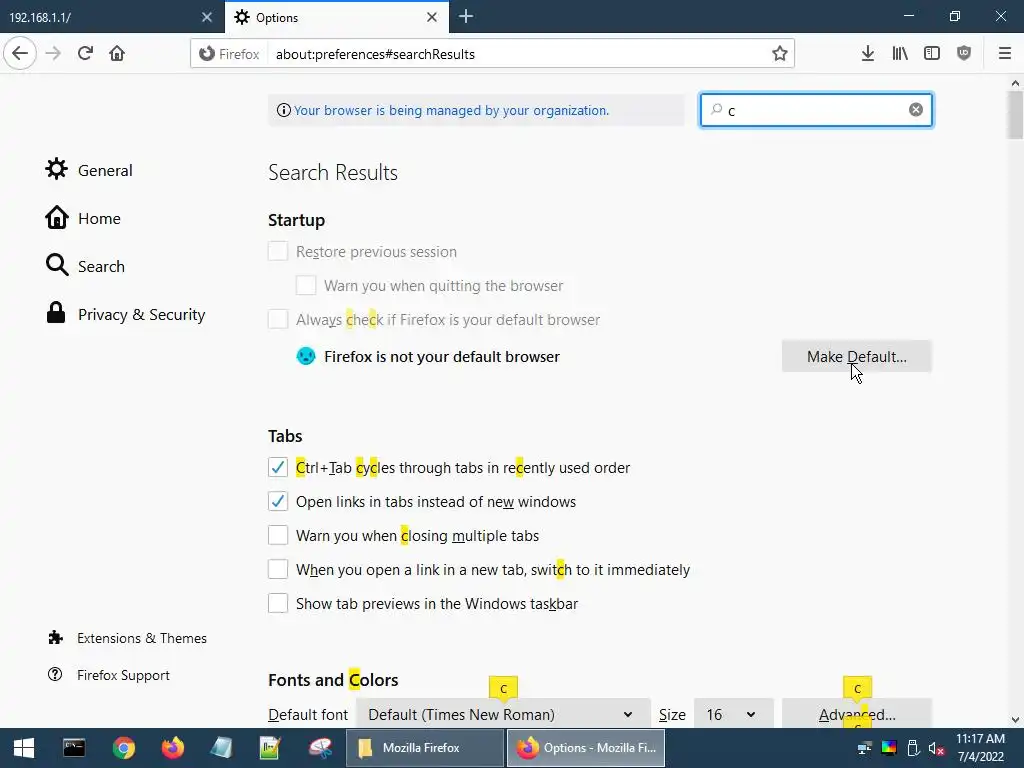The height and width of the screenshot is (768, 1024).
Task: Open the uBlock shield extension icon
Action: [x=964, y=53]
